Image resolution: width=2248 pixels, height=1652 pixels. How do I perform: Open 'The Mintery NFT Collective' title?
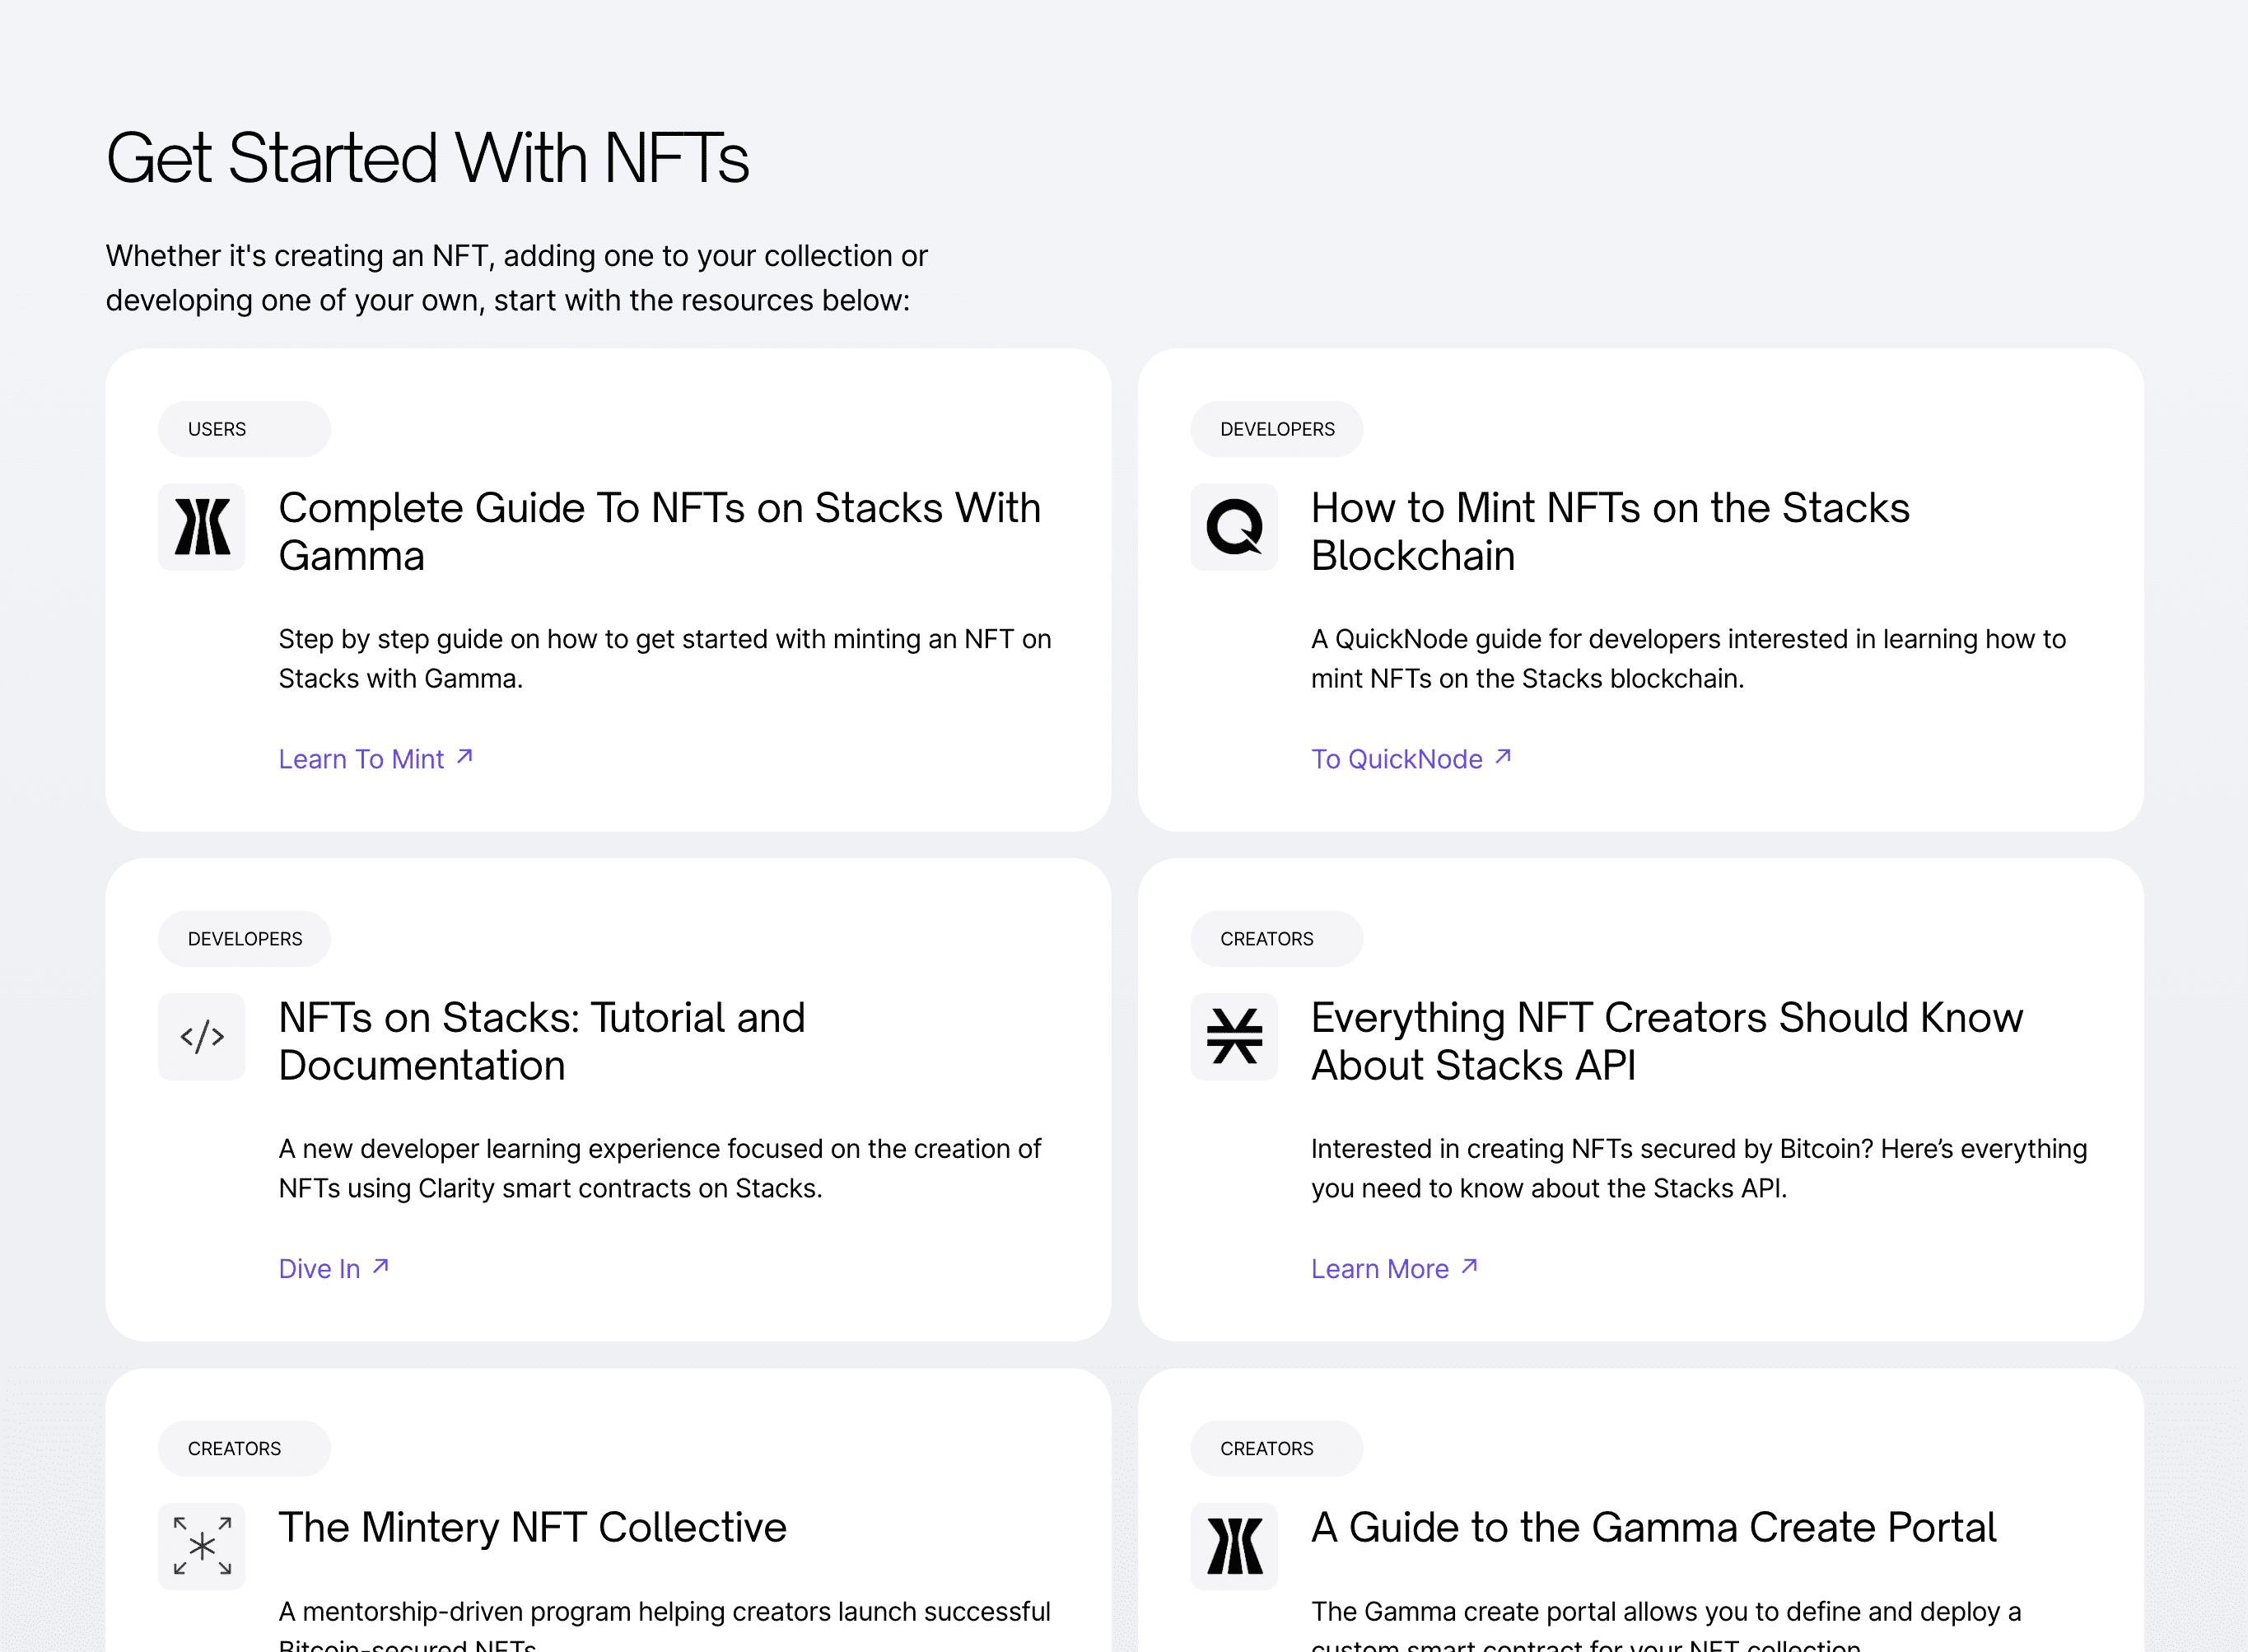click(533, 1528)
